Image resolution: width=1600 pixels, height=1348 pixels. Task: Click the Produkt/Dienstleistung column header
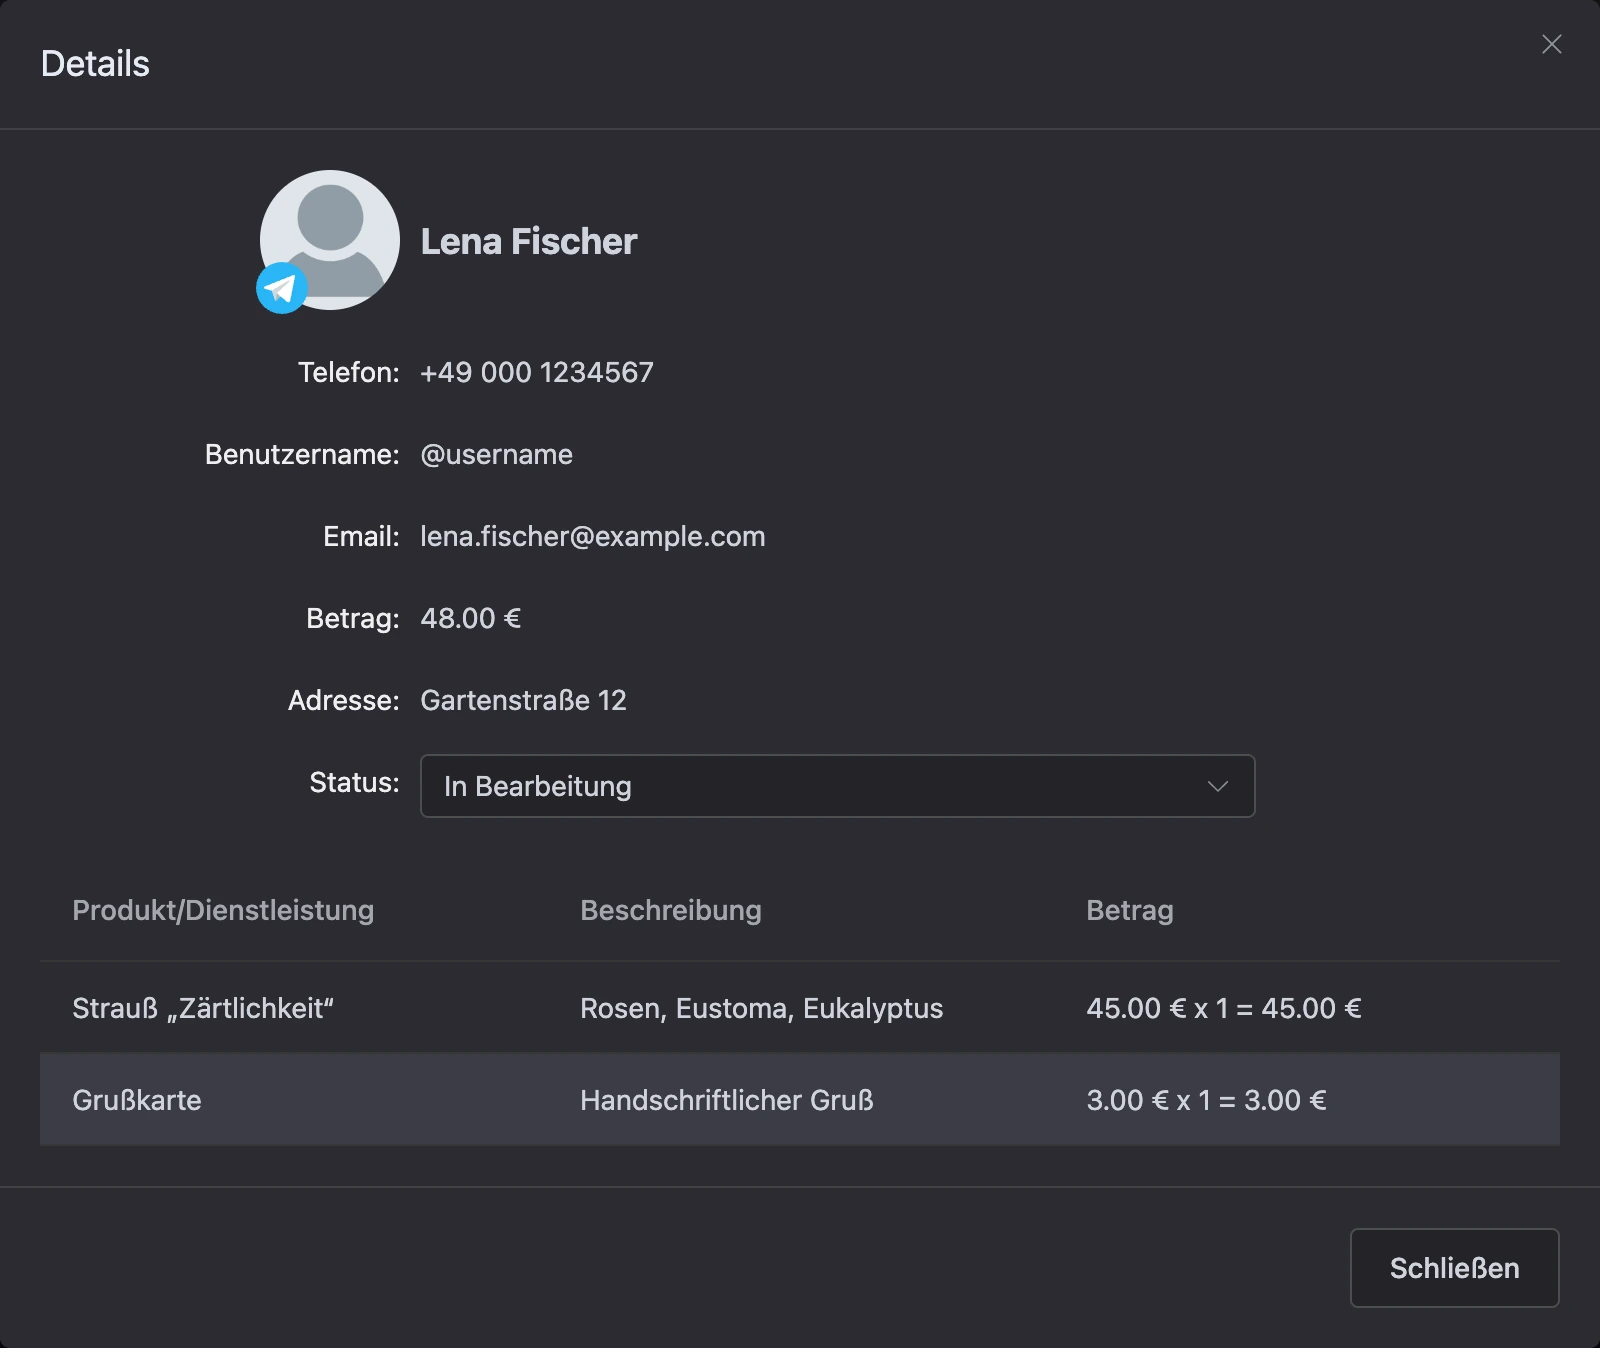223,910
